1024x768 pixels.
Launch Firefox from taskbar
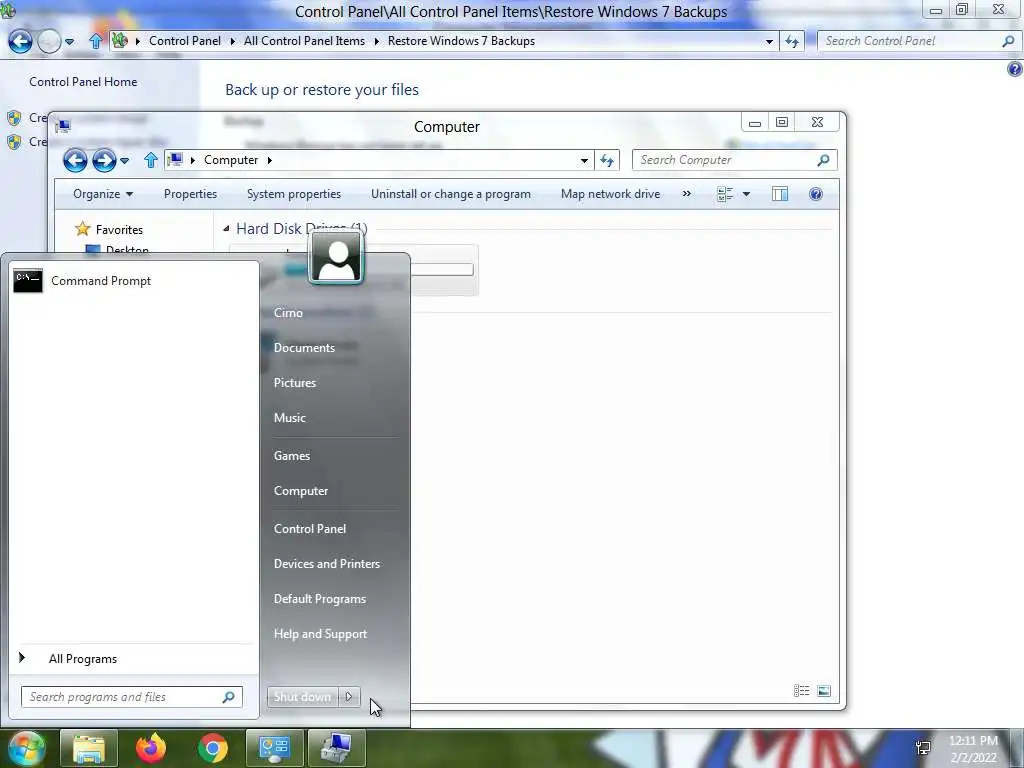point(151,748)
